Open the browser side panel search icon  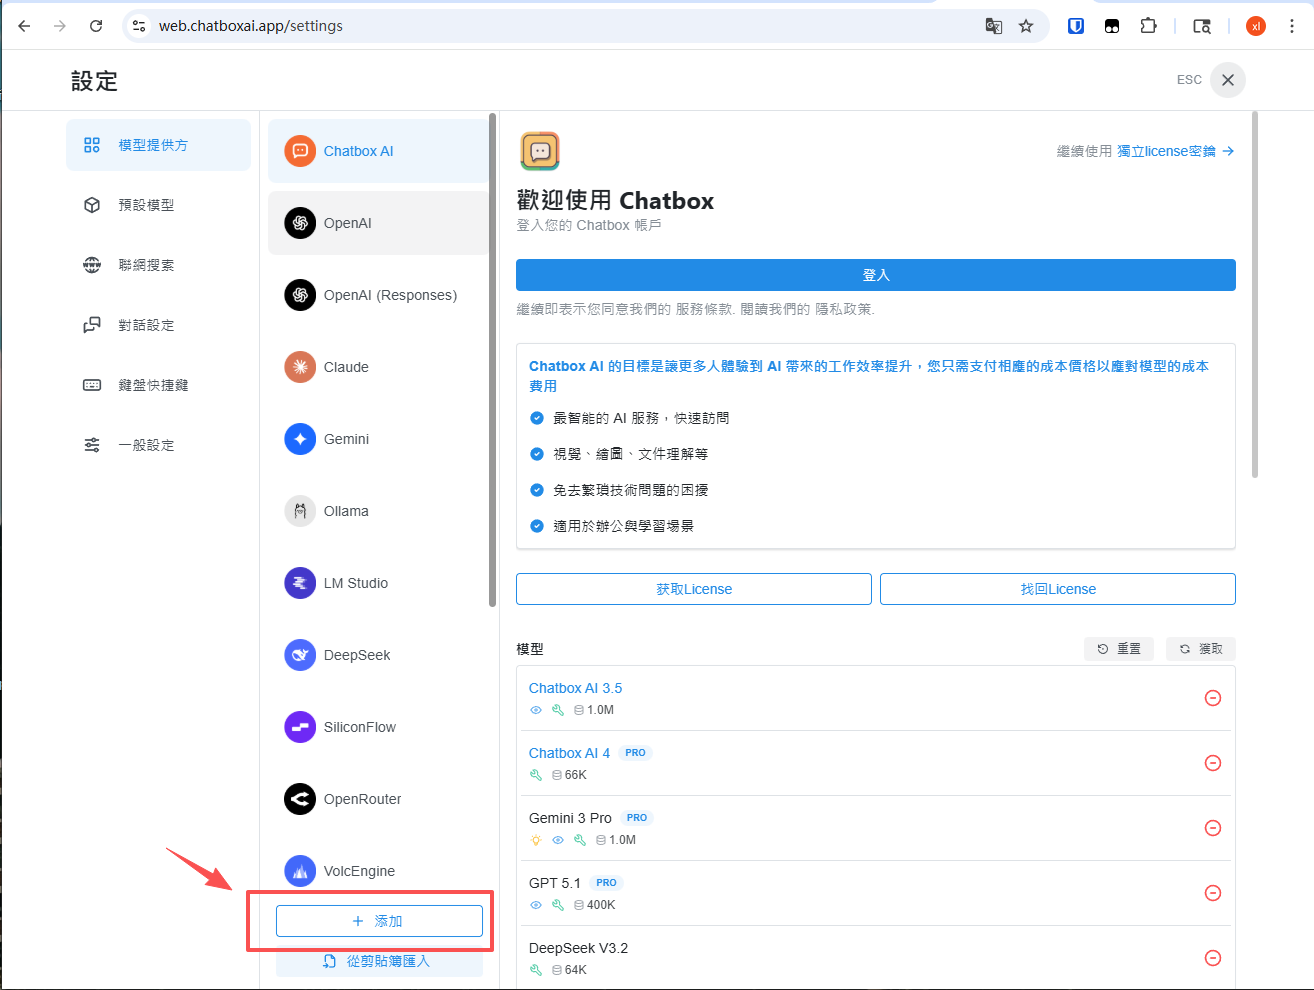coord(1202,26)
